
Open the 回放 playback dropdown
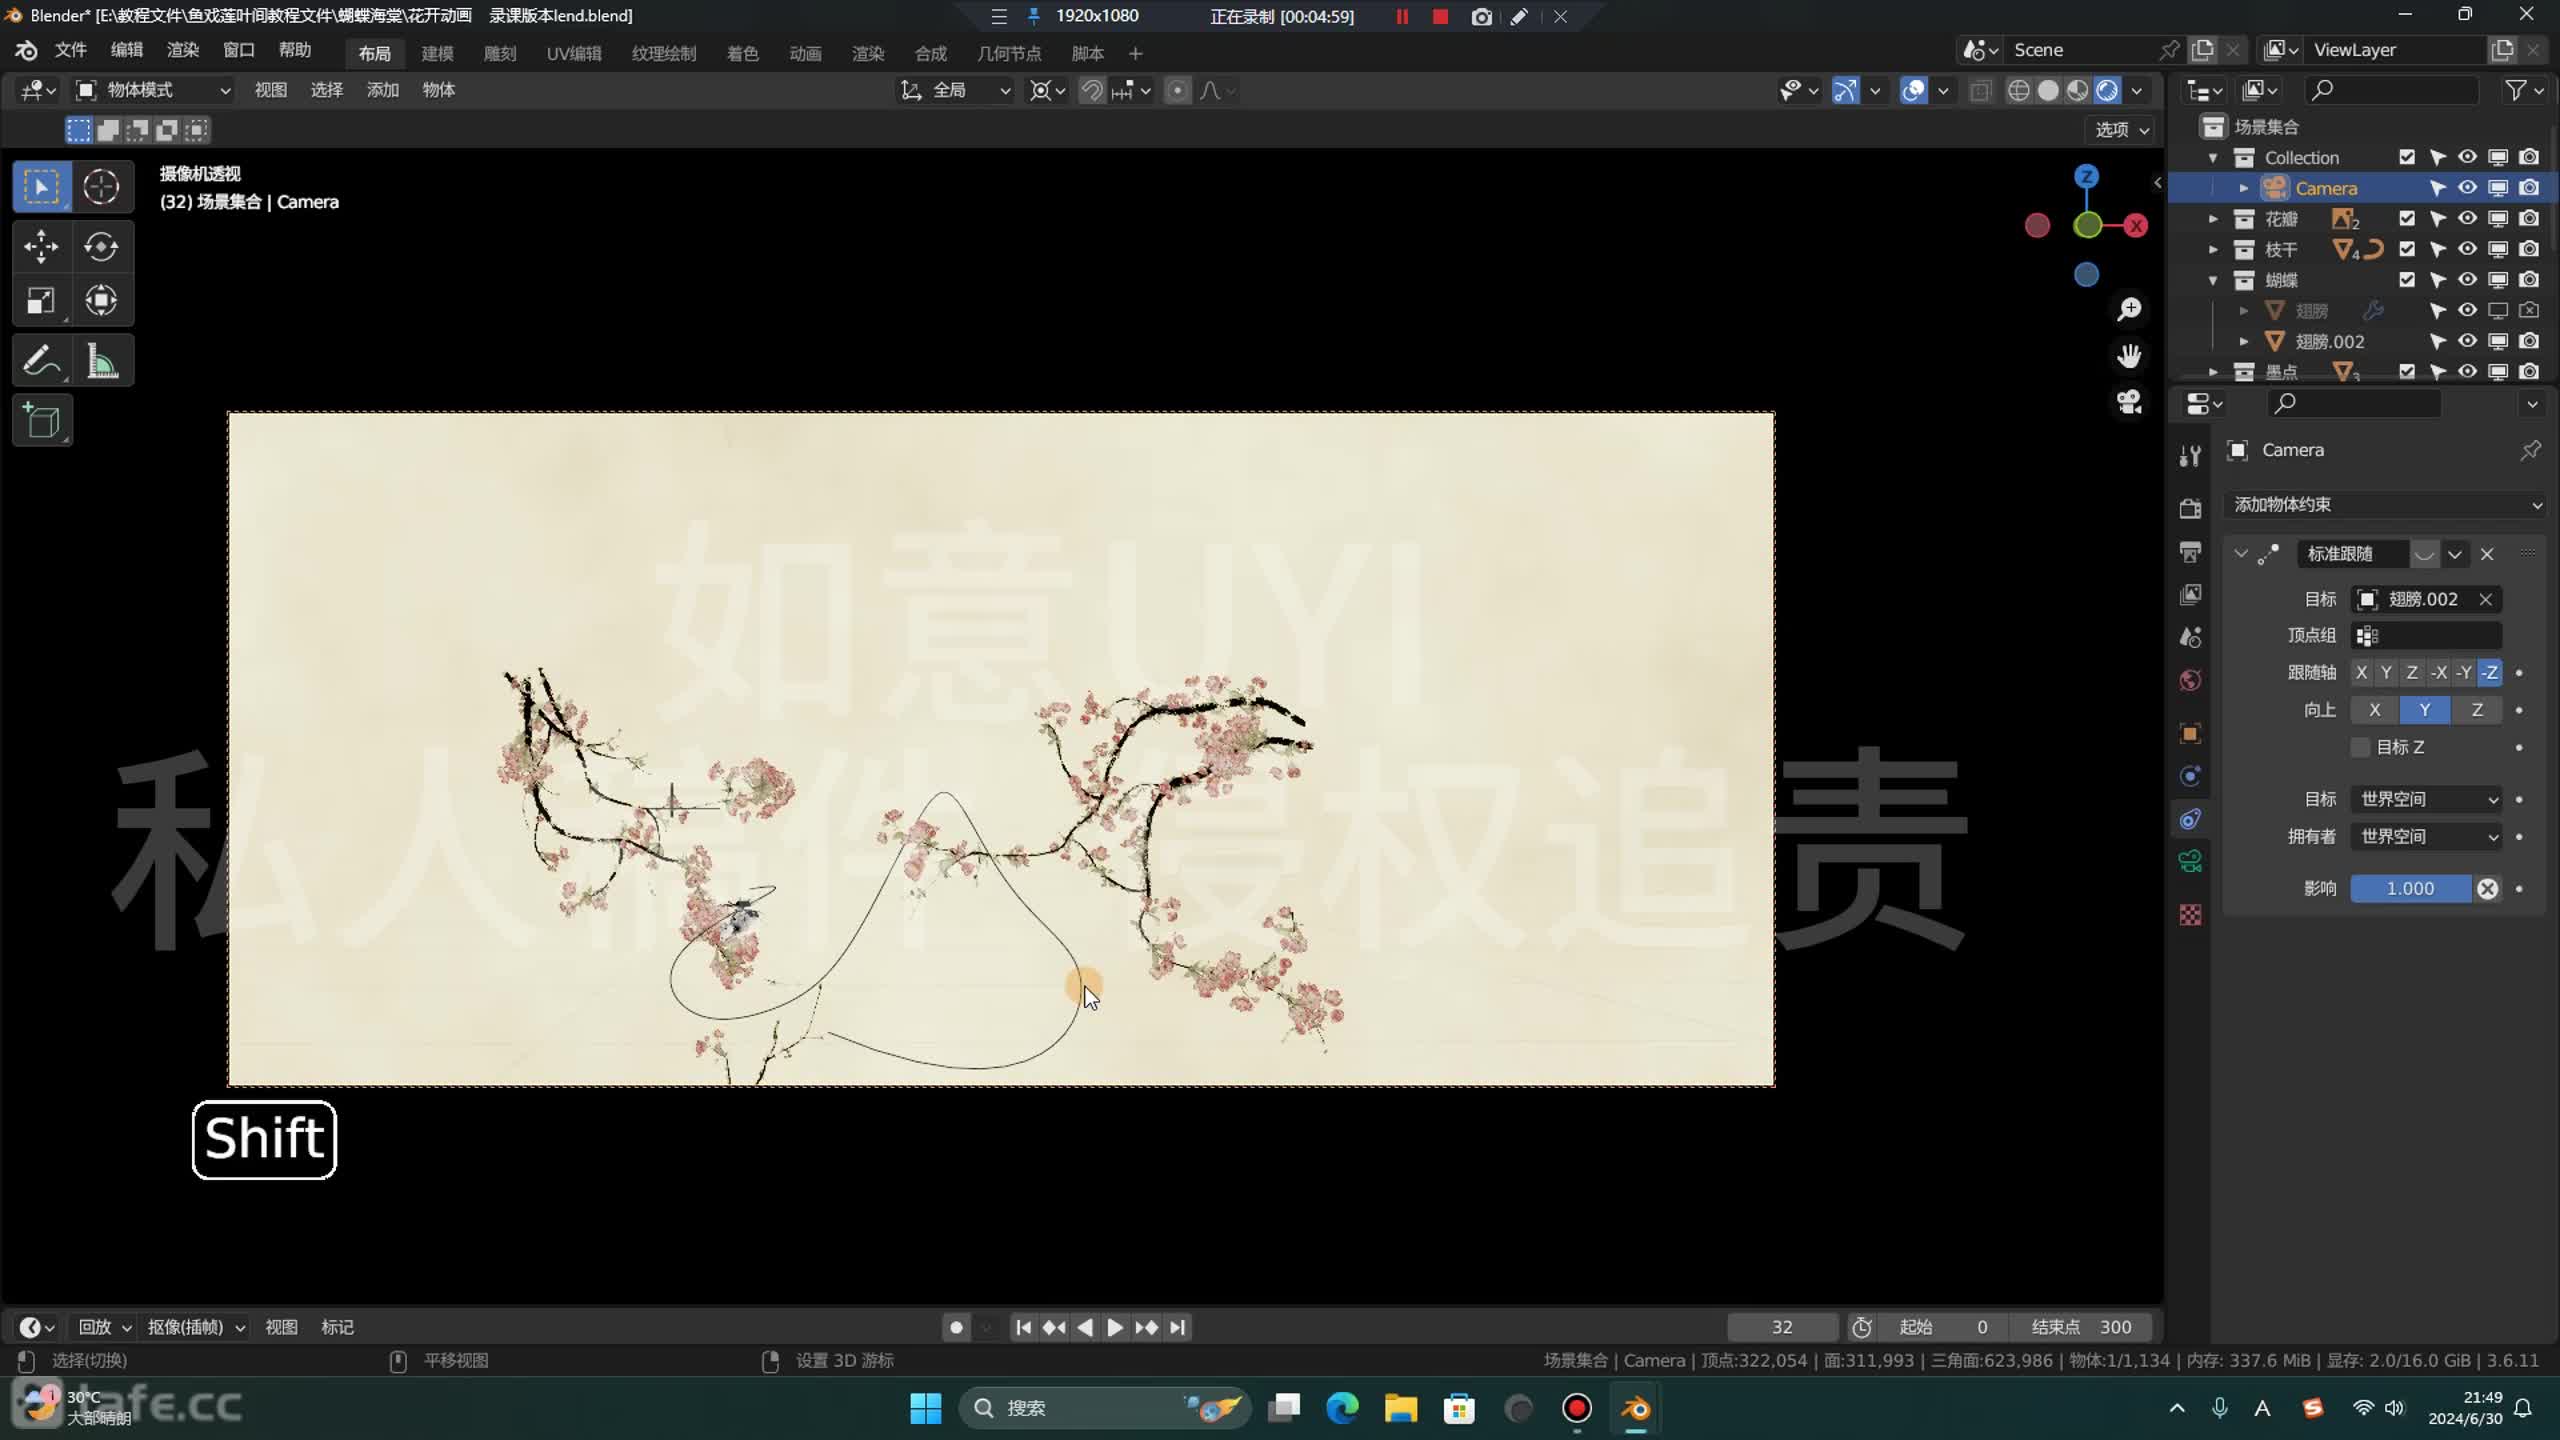tap(104, 1327)
